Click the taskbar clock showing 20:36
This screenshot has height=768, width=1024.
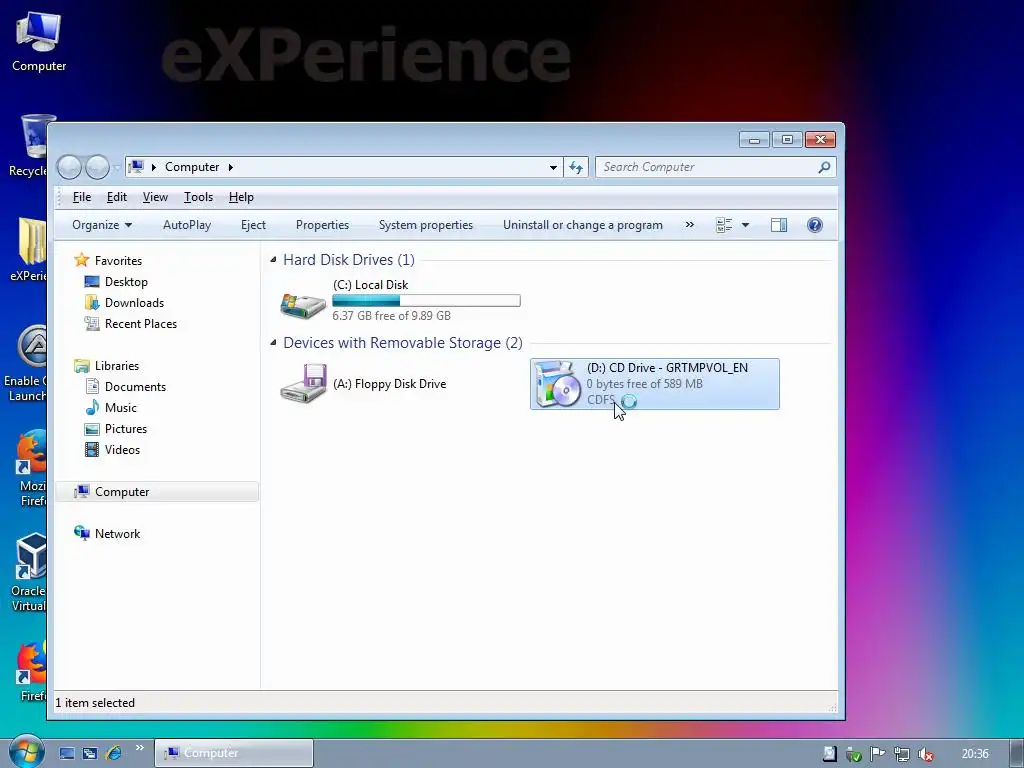pyautogui.click(x=974, y=754)
